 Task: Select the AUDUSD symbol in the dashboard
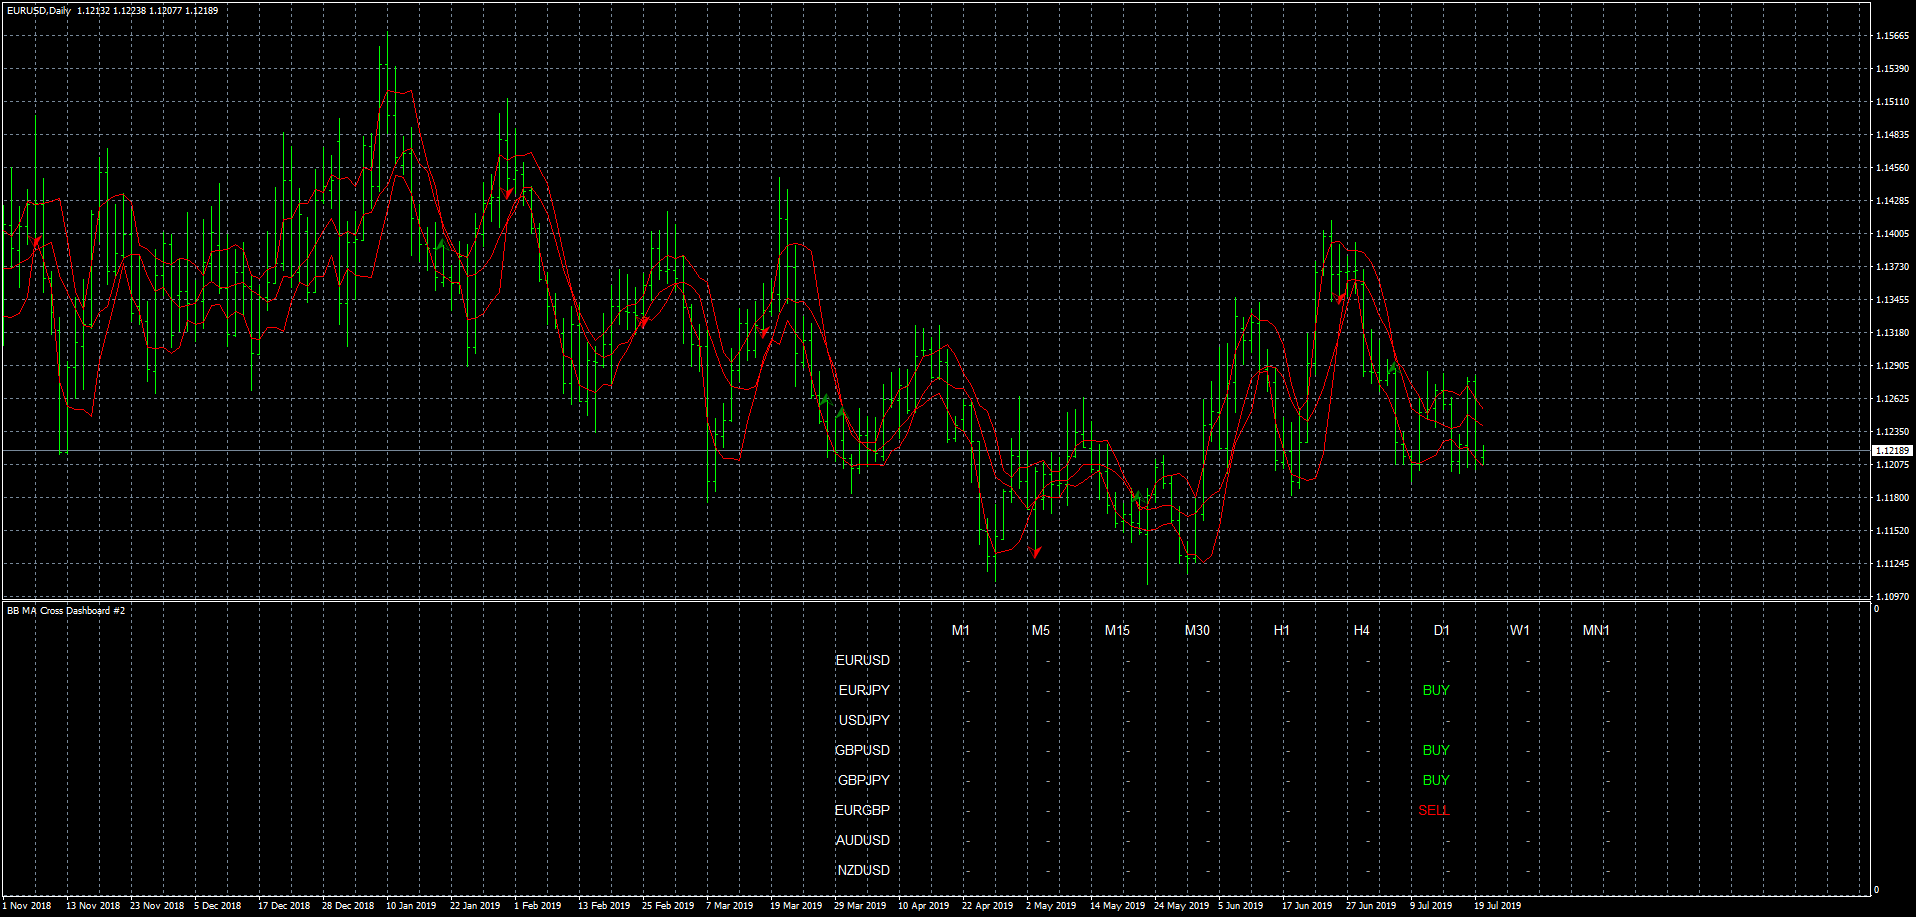pos(863,840)
